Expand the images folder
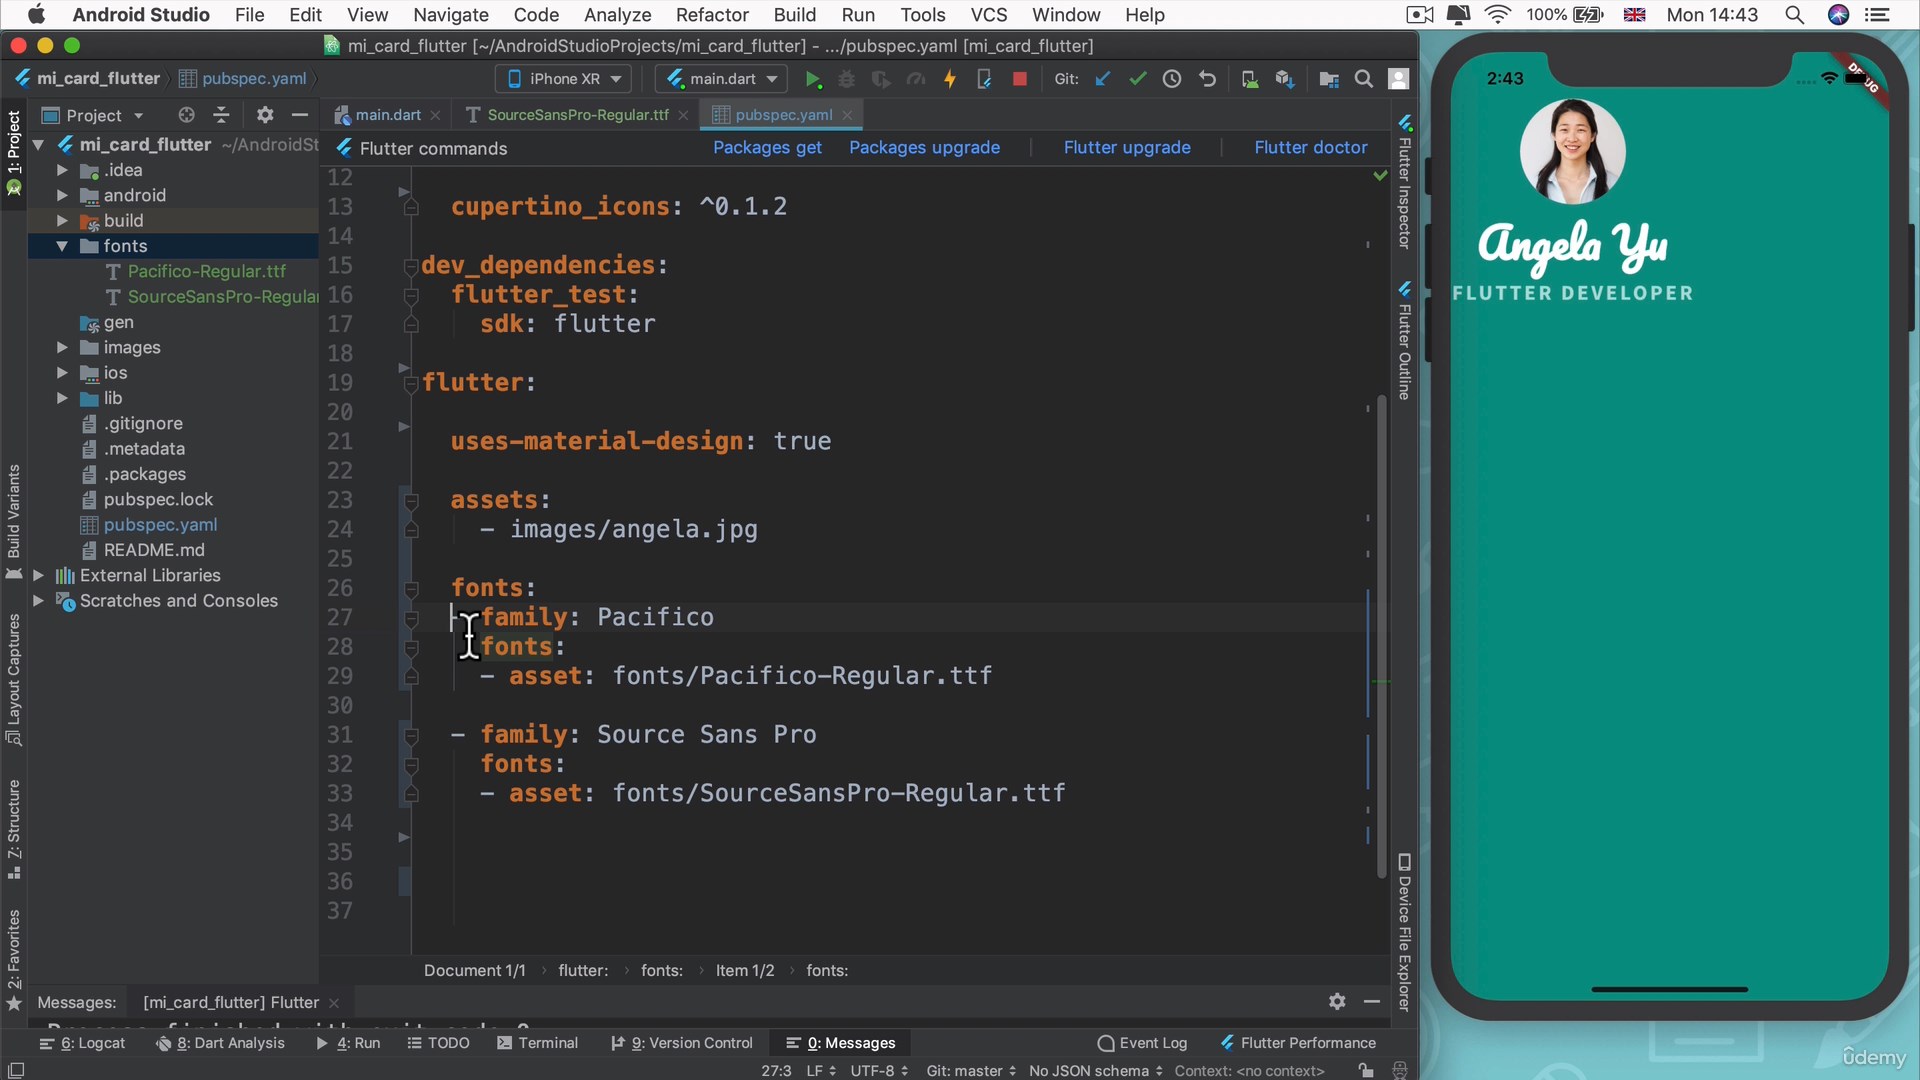The height and width of the screenshot is (1080, 1920). coord(62,347)
